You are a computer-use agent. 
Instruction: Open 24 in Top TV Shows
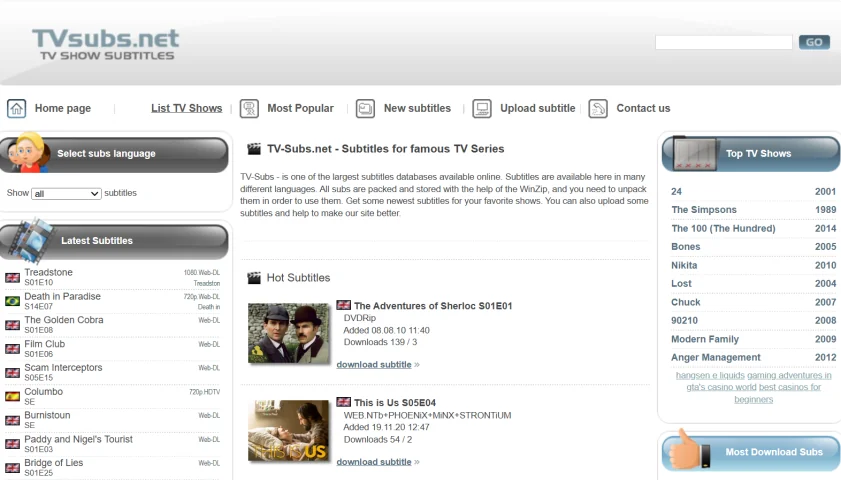(x=676, y=191)
